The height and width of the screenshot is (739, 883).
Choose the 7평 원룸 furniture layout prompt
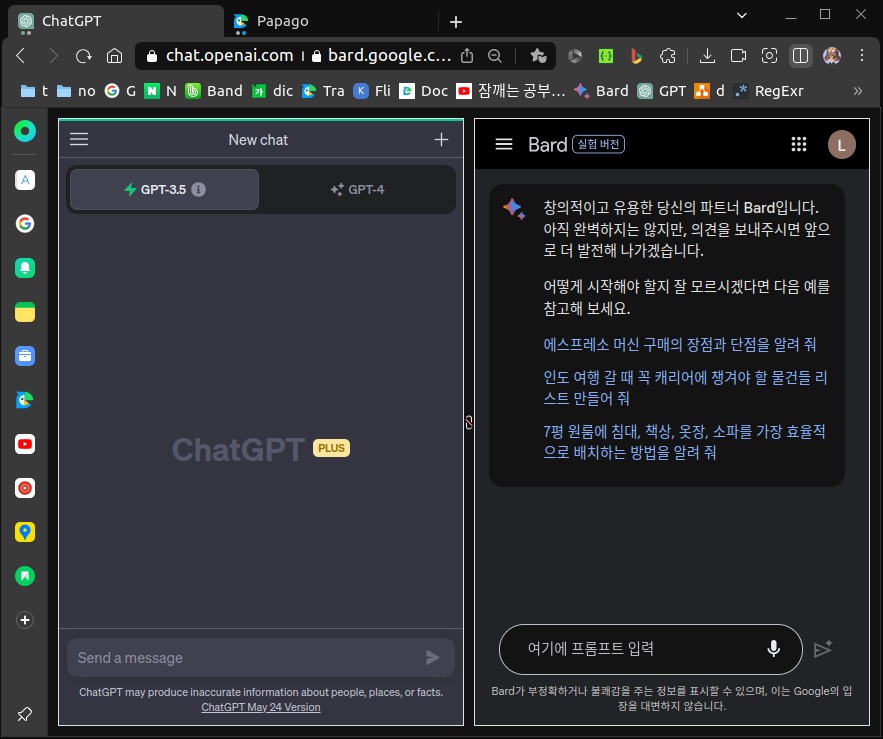point(684,442)
